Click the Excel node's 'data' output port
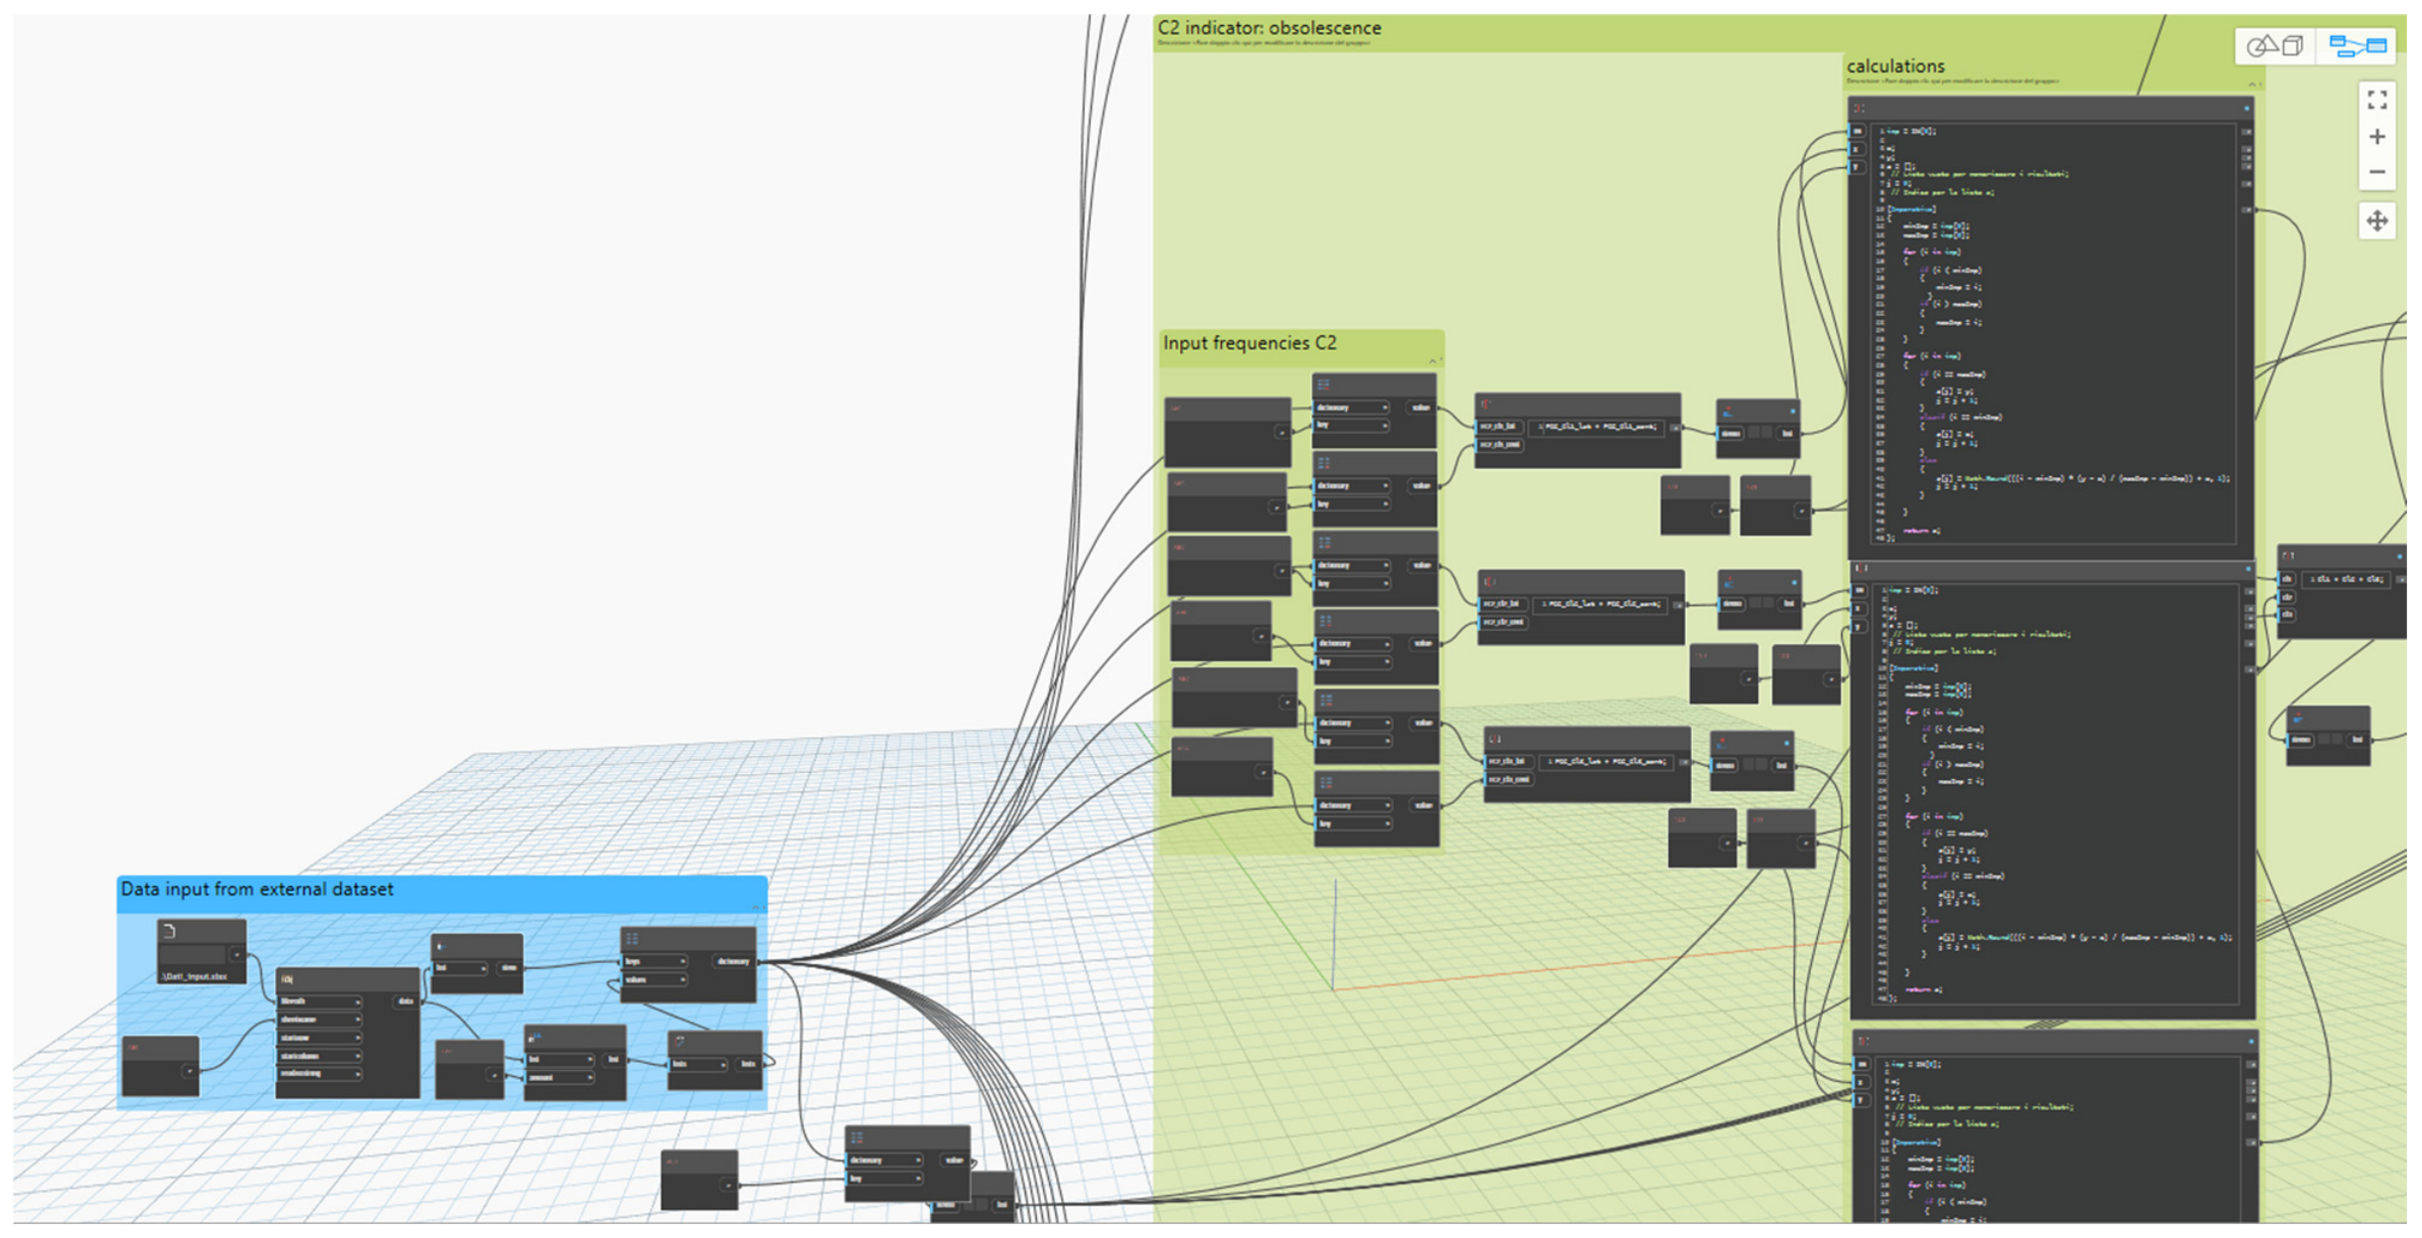Viewport: 2422px width, 1238px height. [x=406, y=1001]
